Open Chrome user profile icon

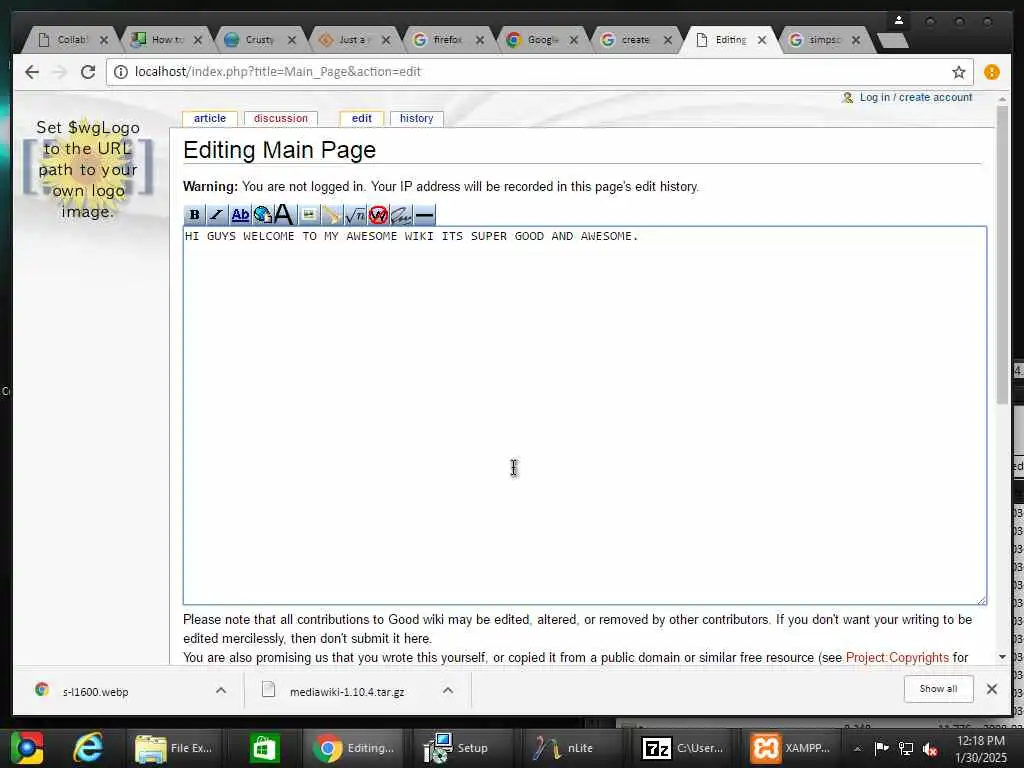click(899, 21)
